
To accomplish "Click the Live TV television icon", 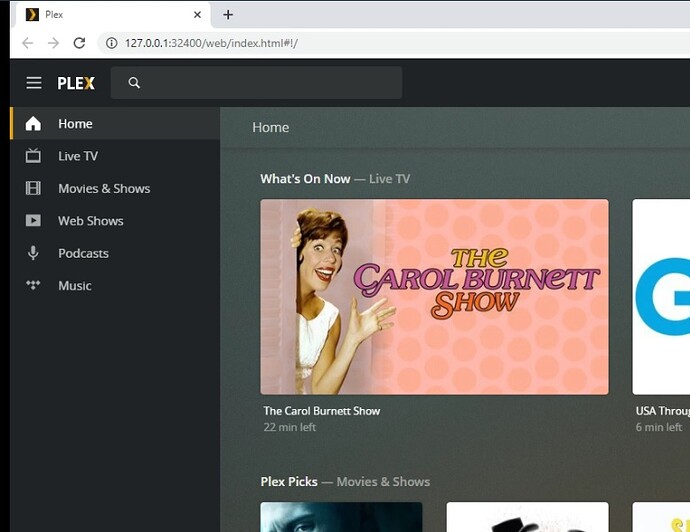I will click(33, 156).
